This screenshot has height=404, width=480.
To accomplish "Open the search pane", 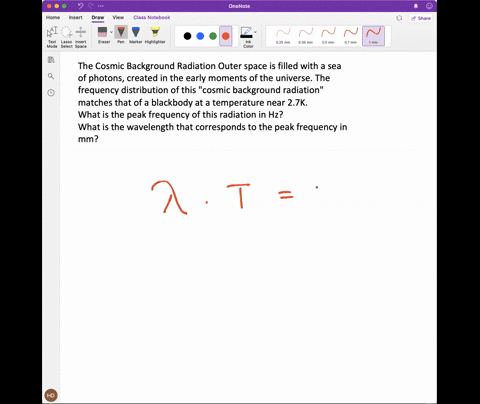I will 51,76.
